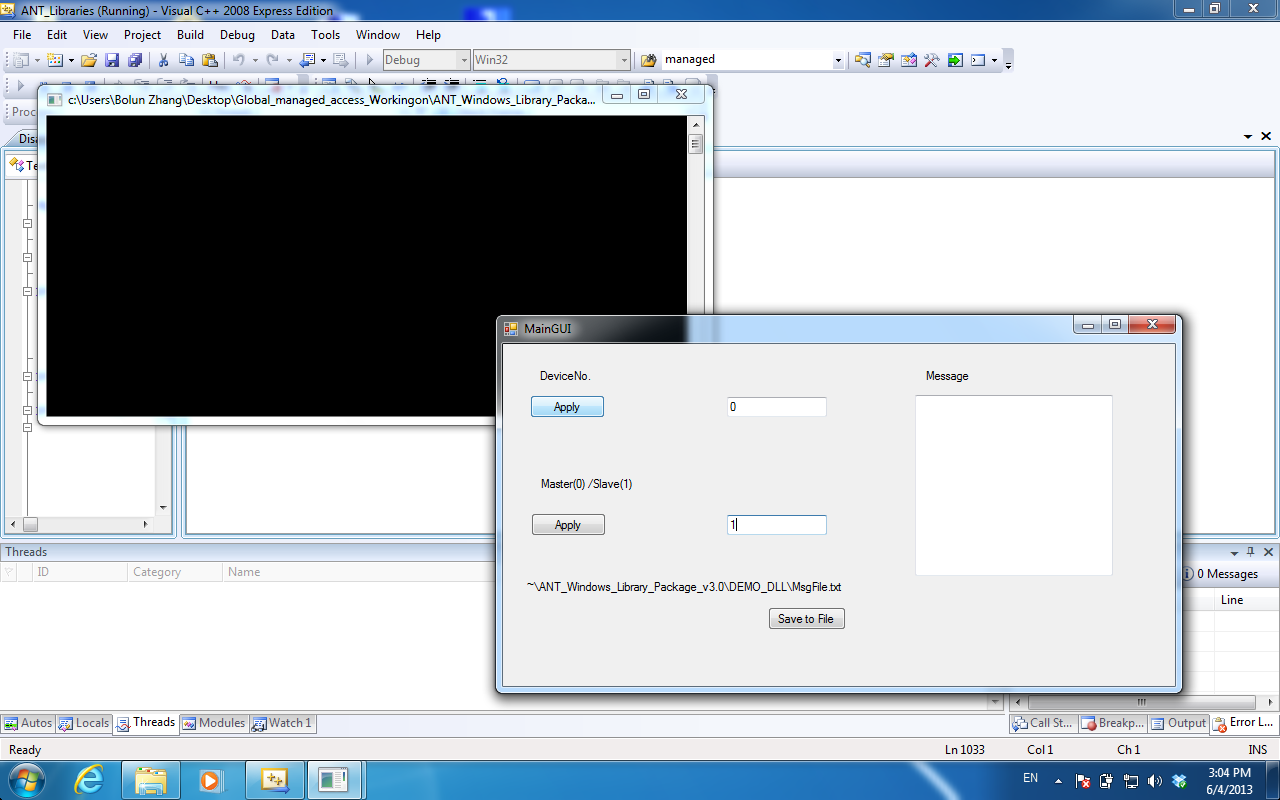
Task: Click the Navigate Backward icon
Action: 307,60
